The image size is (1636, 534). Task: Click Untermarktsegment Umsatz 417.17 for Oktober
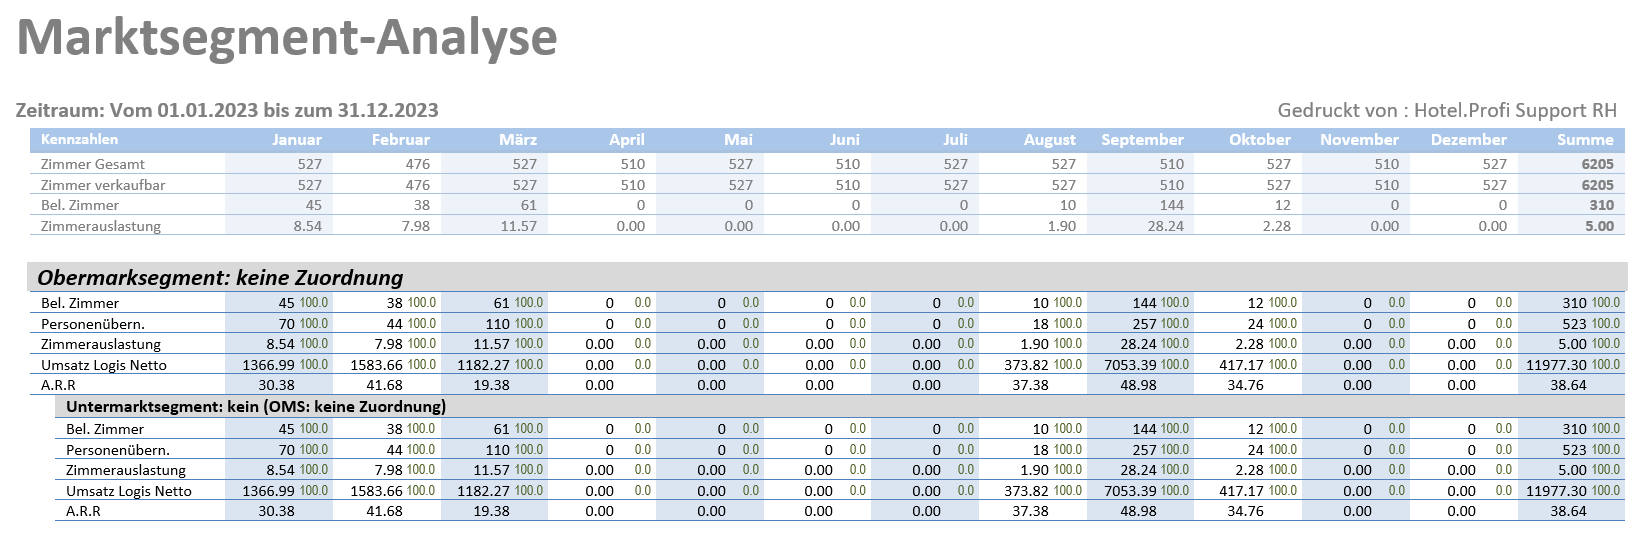click(x=1240, y=491)
